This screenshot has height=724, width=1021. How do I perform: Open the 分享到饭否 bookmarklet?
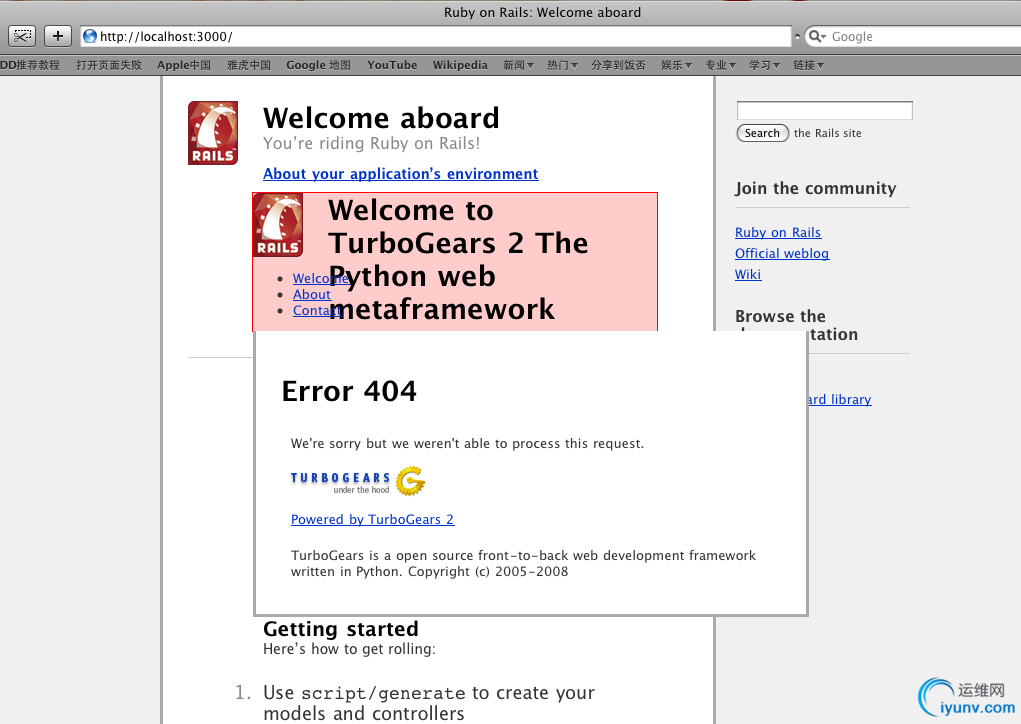point(619,65)
